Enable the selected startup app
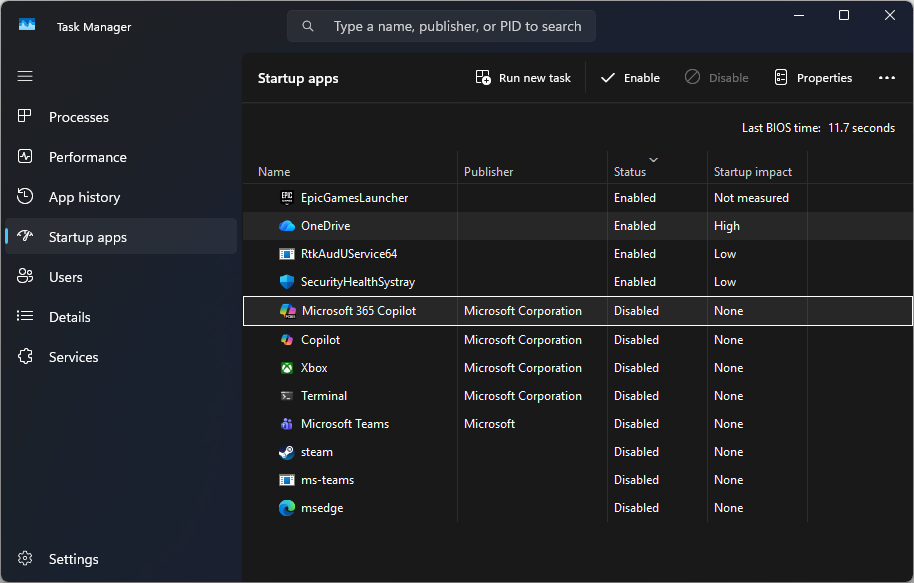The image size is (914, 583). (x=630, y=78)
